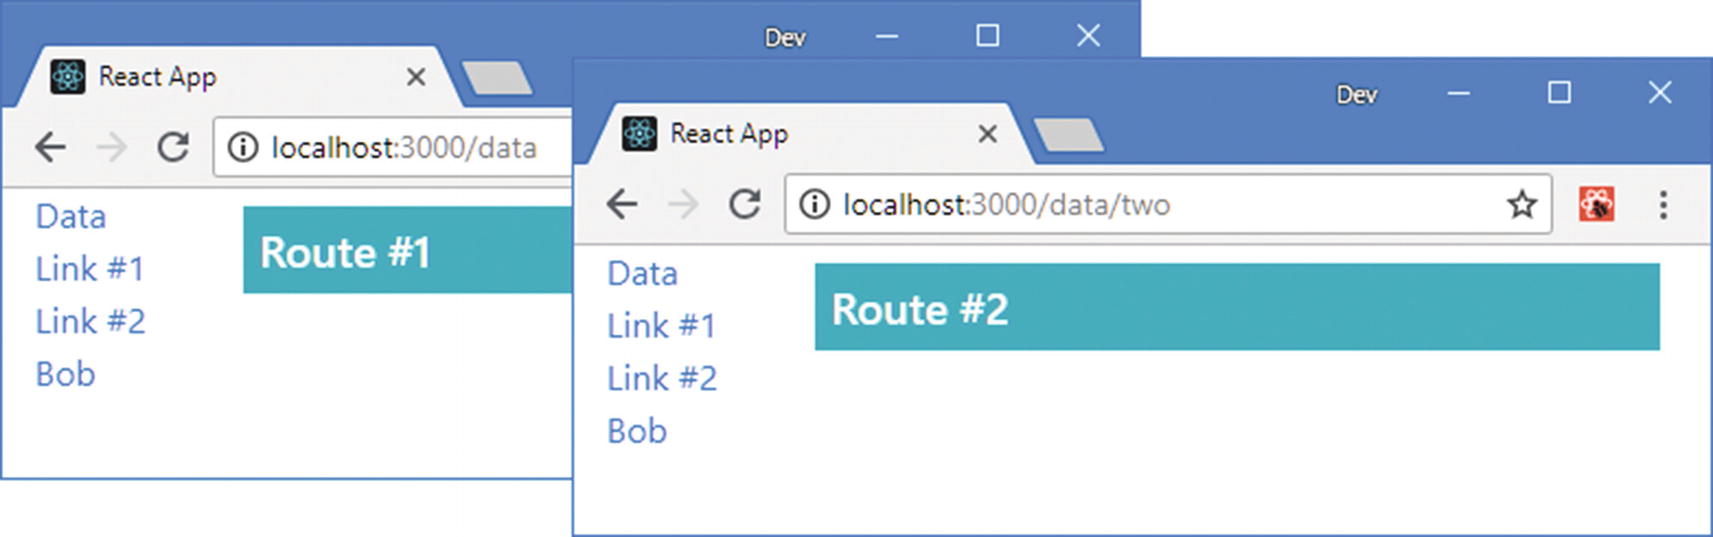Open the Bob link in the front window
The width and height of the screenshot is (1713, 537).
pos(637,432)
